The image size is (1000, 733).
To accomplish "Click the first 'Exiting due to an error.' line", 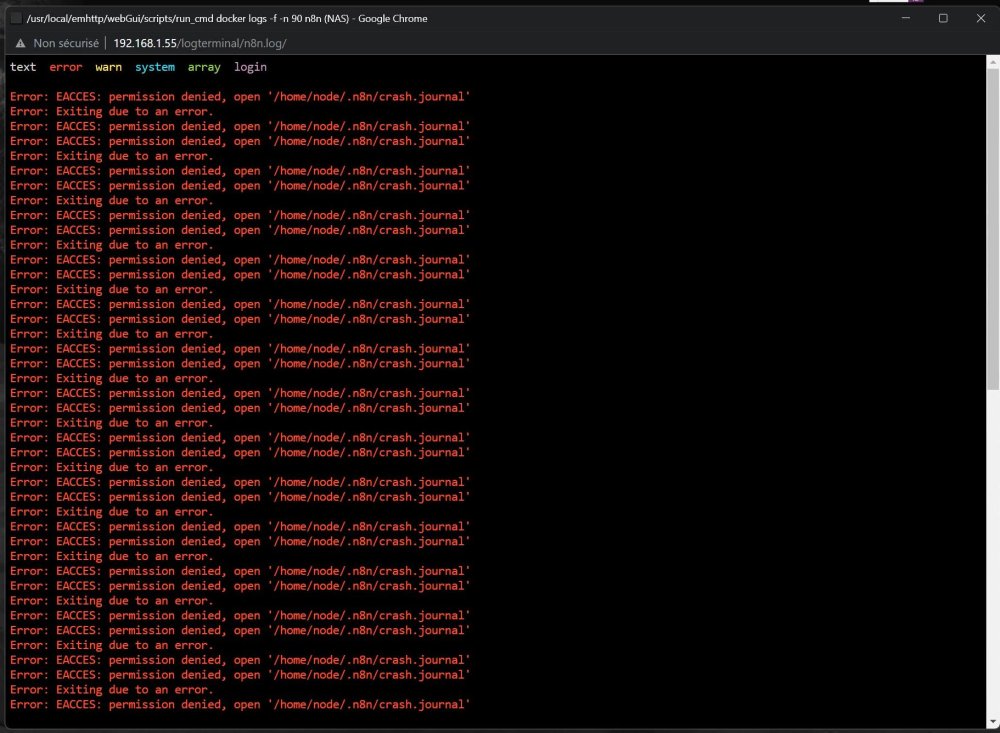I will click(112, 112).
